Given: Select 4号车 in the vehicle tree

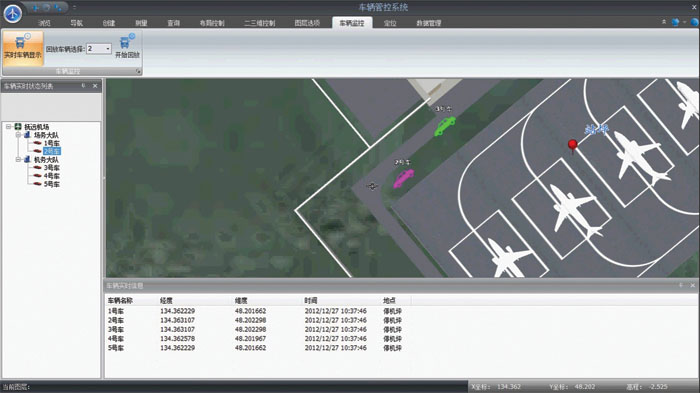Looking at the screenshot, I should click(51, 176).
